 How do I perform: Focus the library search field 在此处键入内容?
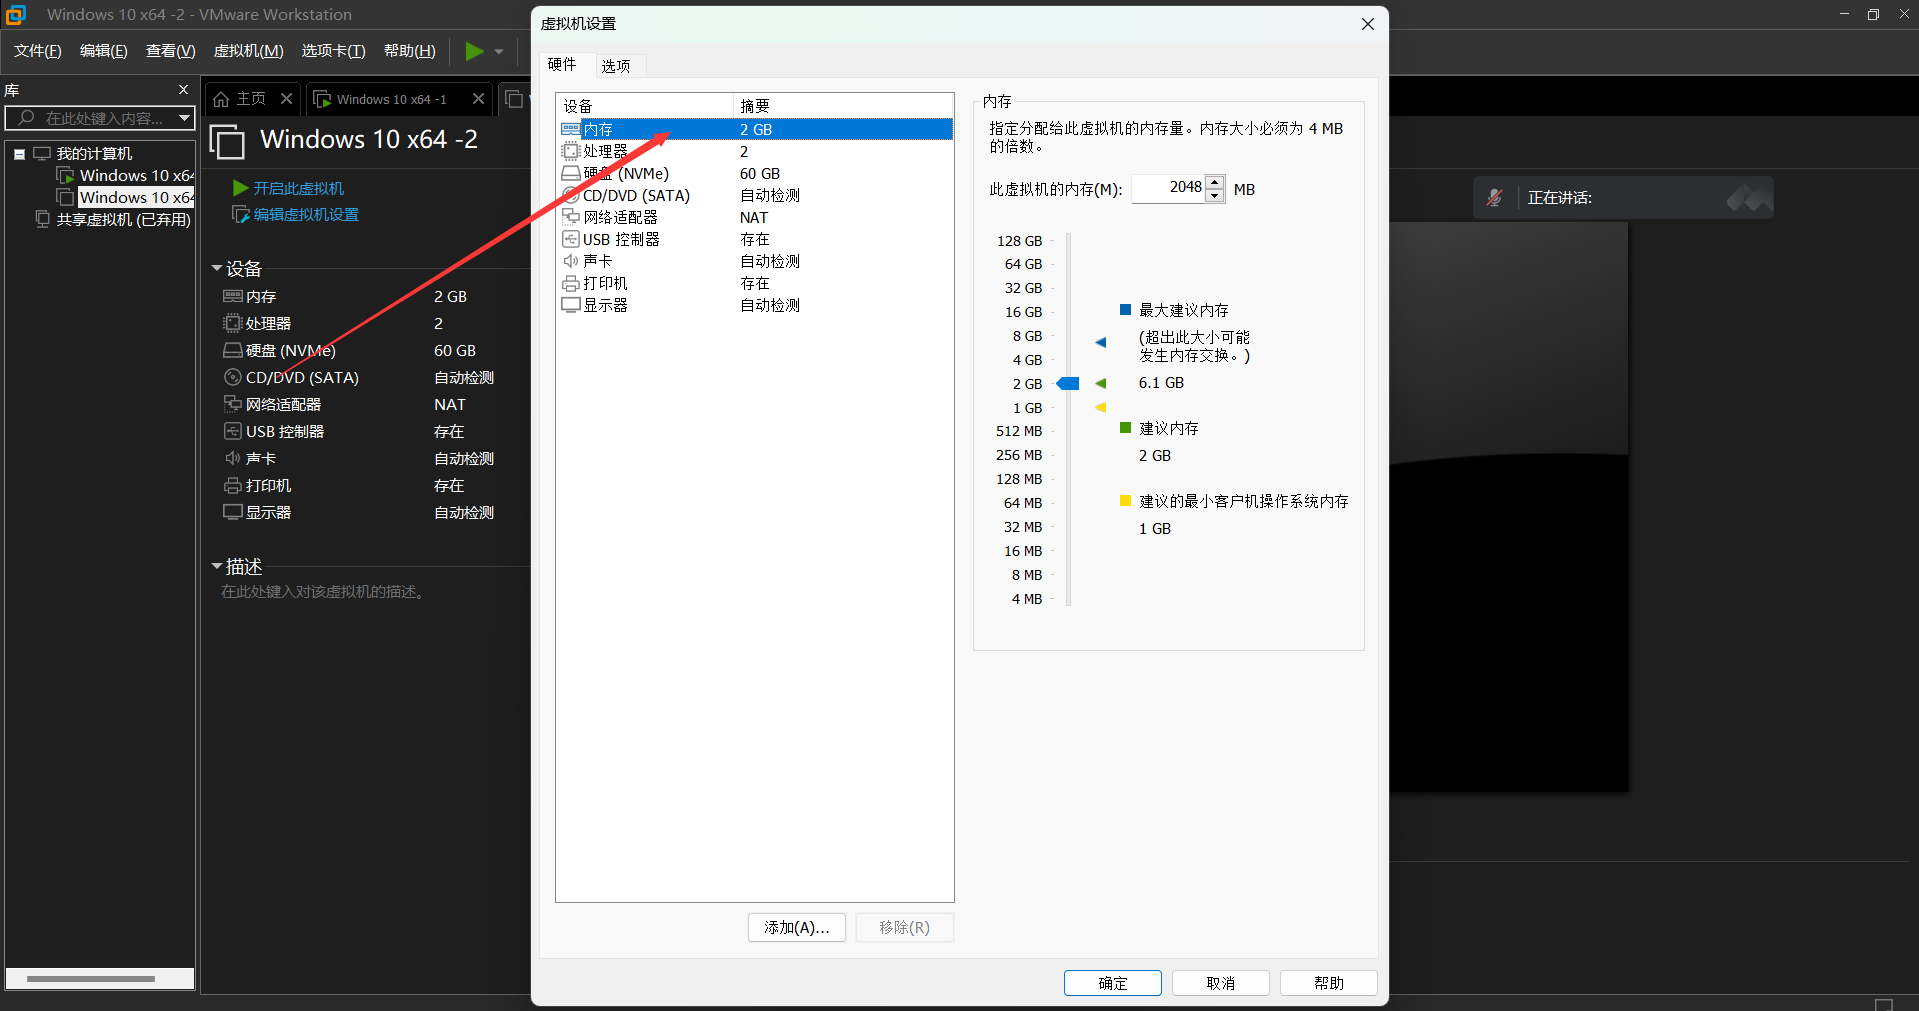(x=91, y=118)
